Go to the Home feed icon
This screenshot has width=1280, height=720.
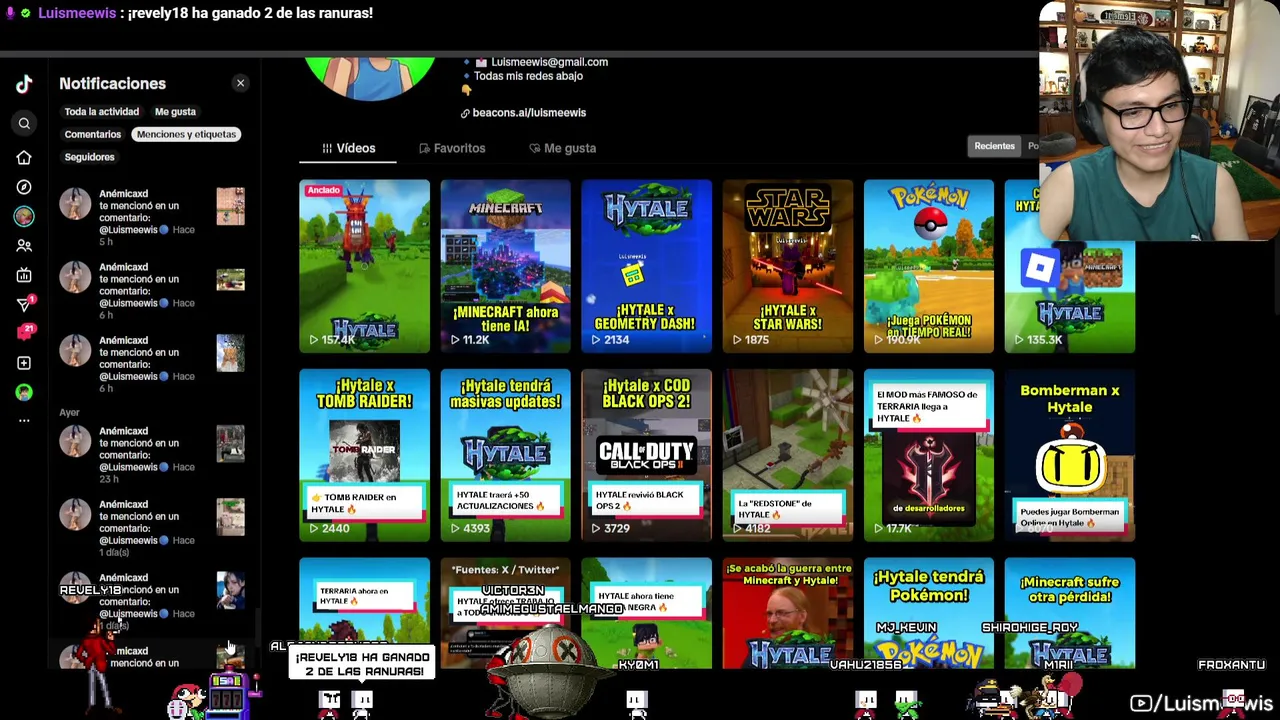point(24,158)
